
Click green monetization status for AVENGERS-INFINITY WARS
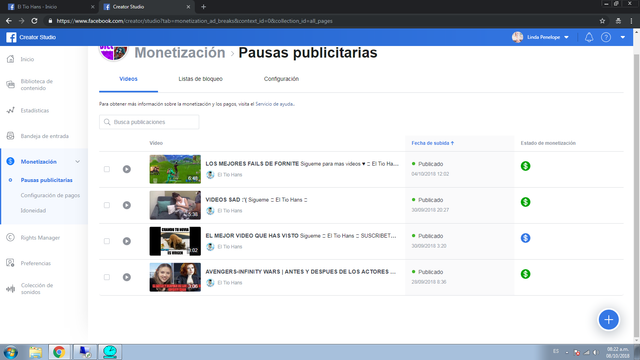click(x=525, y=273)
